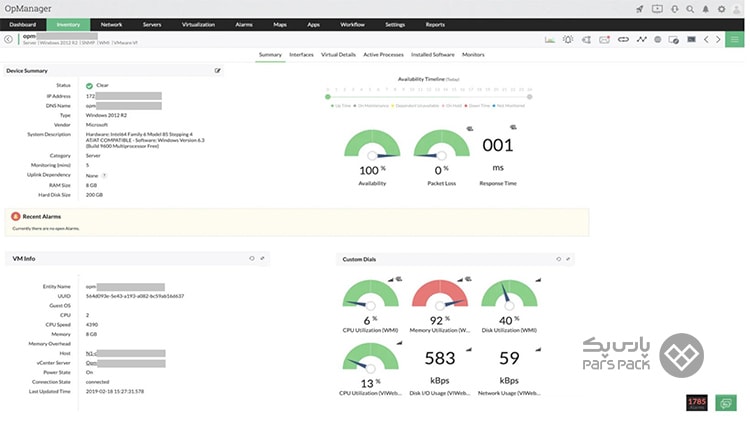Image resolution: width=750 pixels, height=424 pixels.
Task: Click the help icon beside Uplink Dependency None
Action: click(x=104, y=176)
